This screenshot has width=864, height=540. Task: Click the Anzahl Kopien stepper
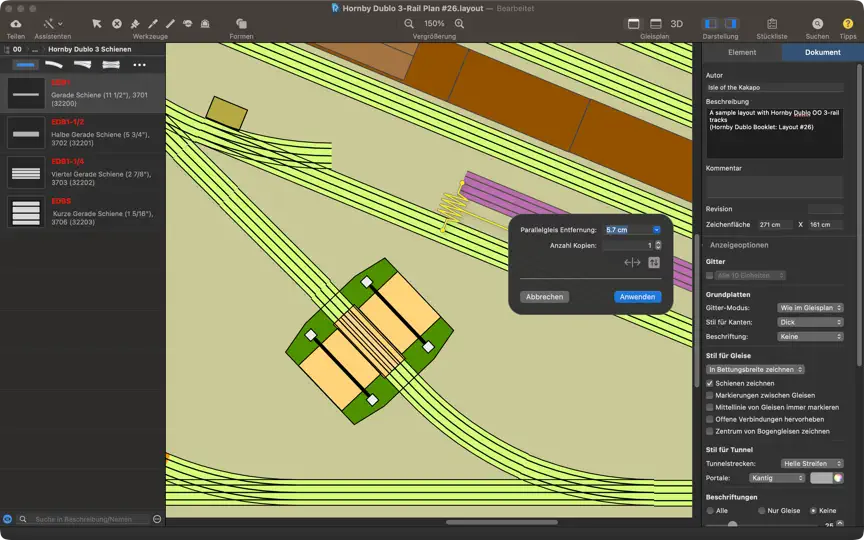pyautogui.click(x=658, y=245)
